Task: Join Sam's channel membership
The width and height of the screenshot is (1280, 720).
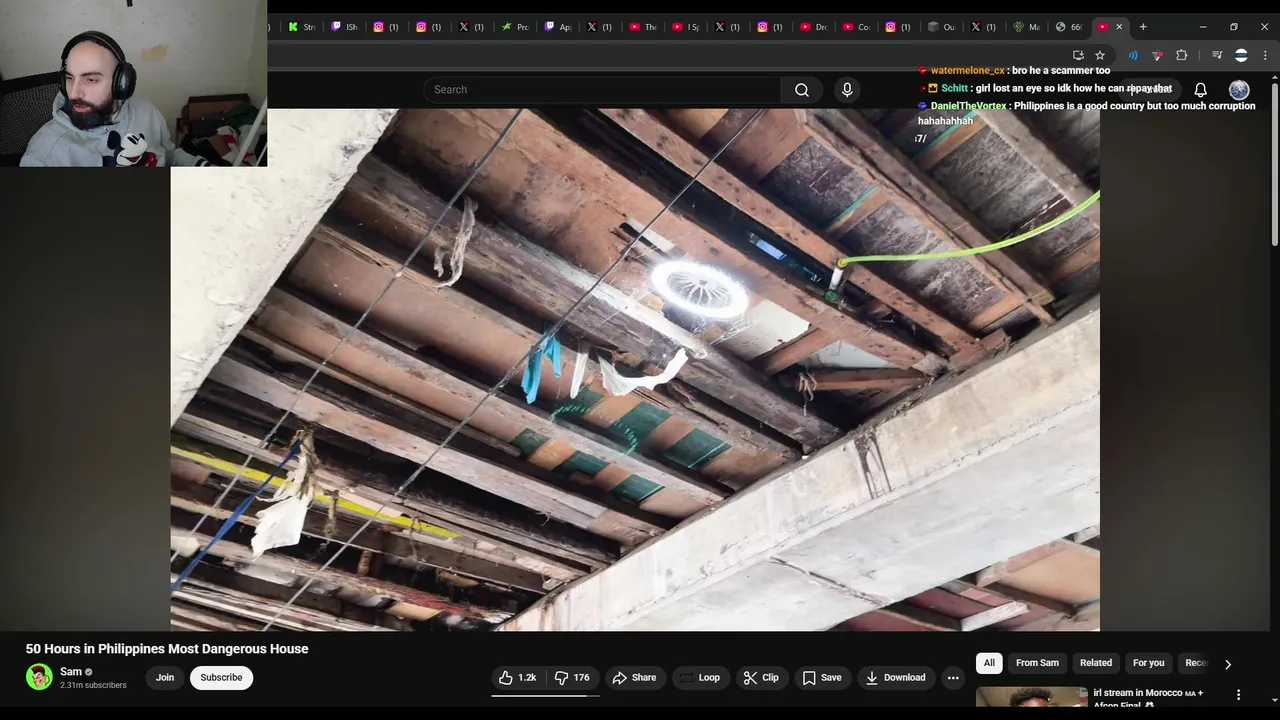Action: pos(165,678)
